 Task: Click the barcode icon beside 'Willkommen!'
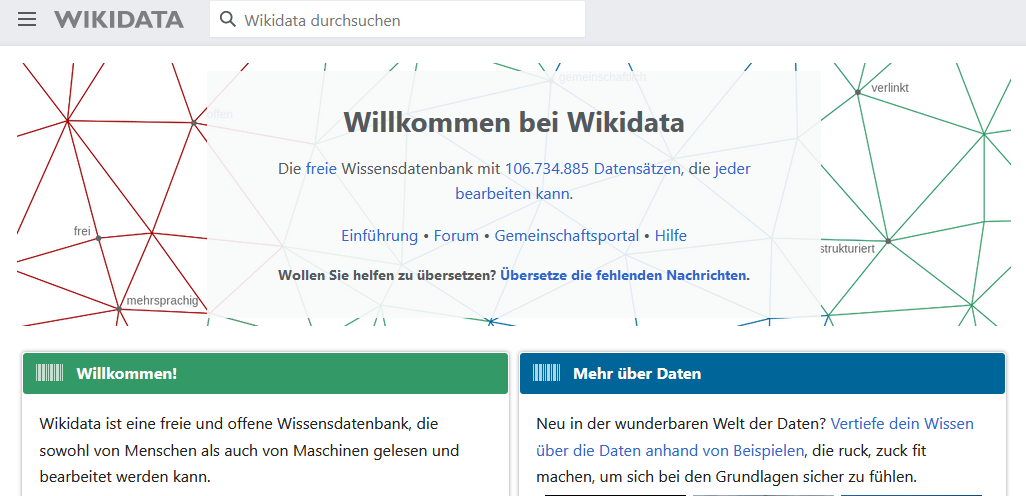pyautogui.click(x=50, y=374)
